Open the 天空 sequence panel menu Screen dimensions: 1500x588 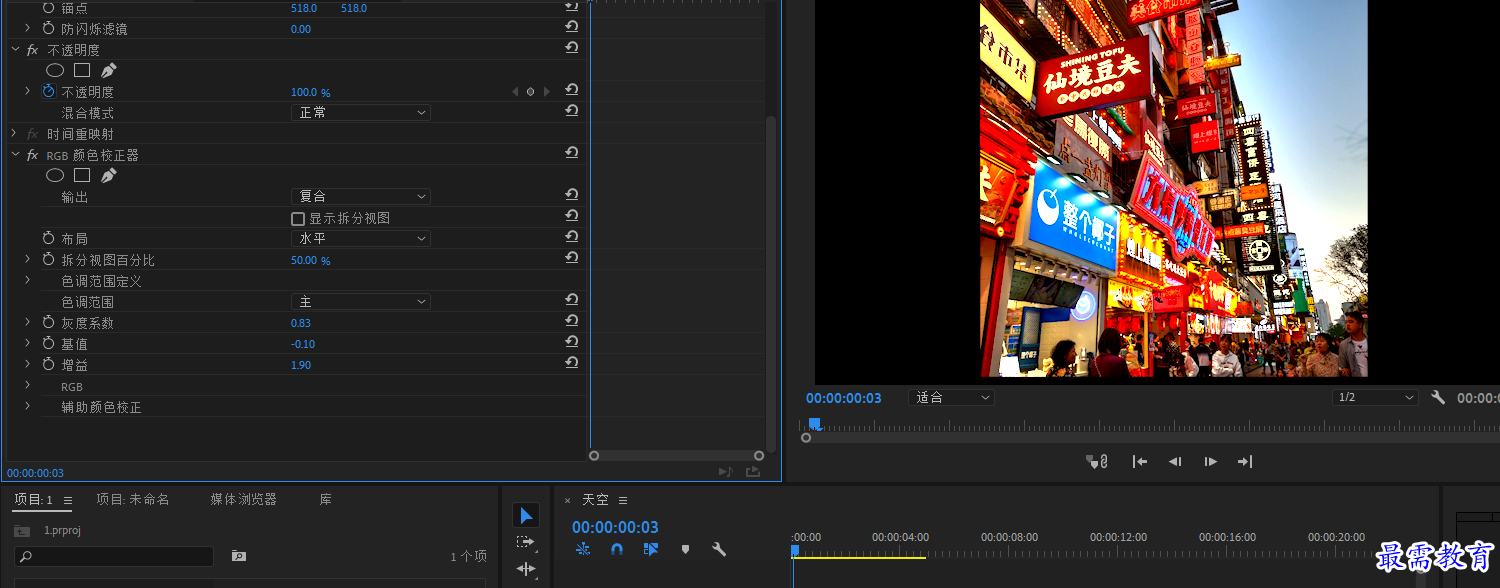622,500
